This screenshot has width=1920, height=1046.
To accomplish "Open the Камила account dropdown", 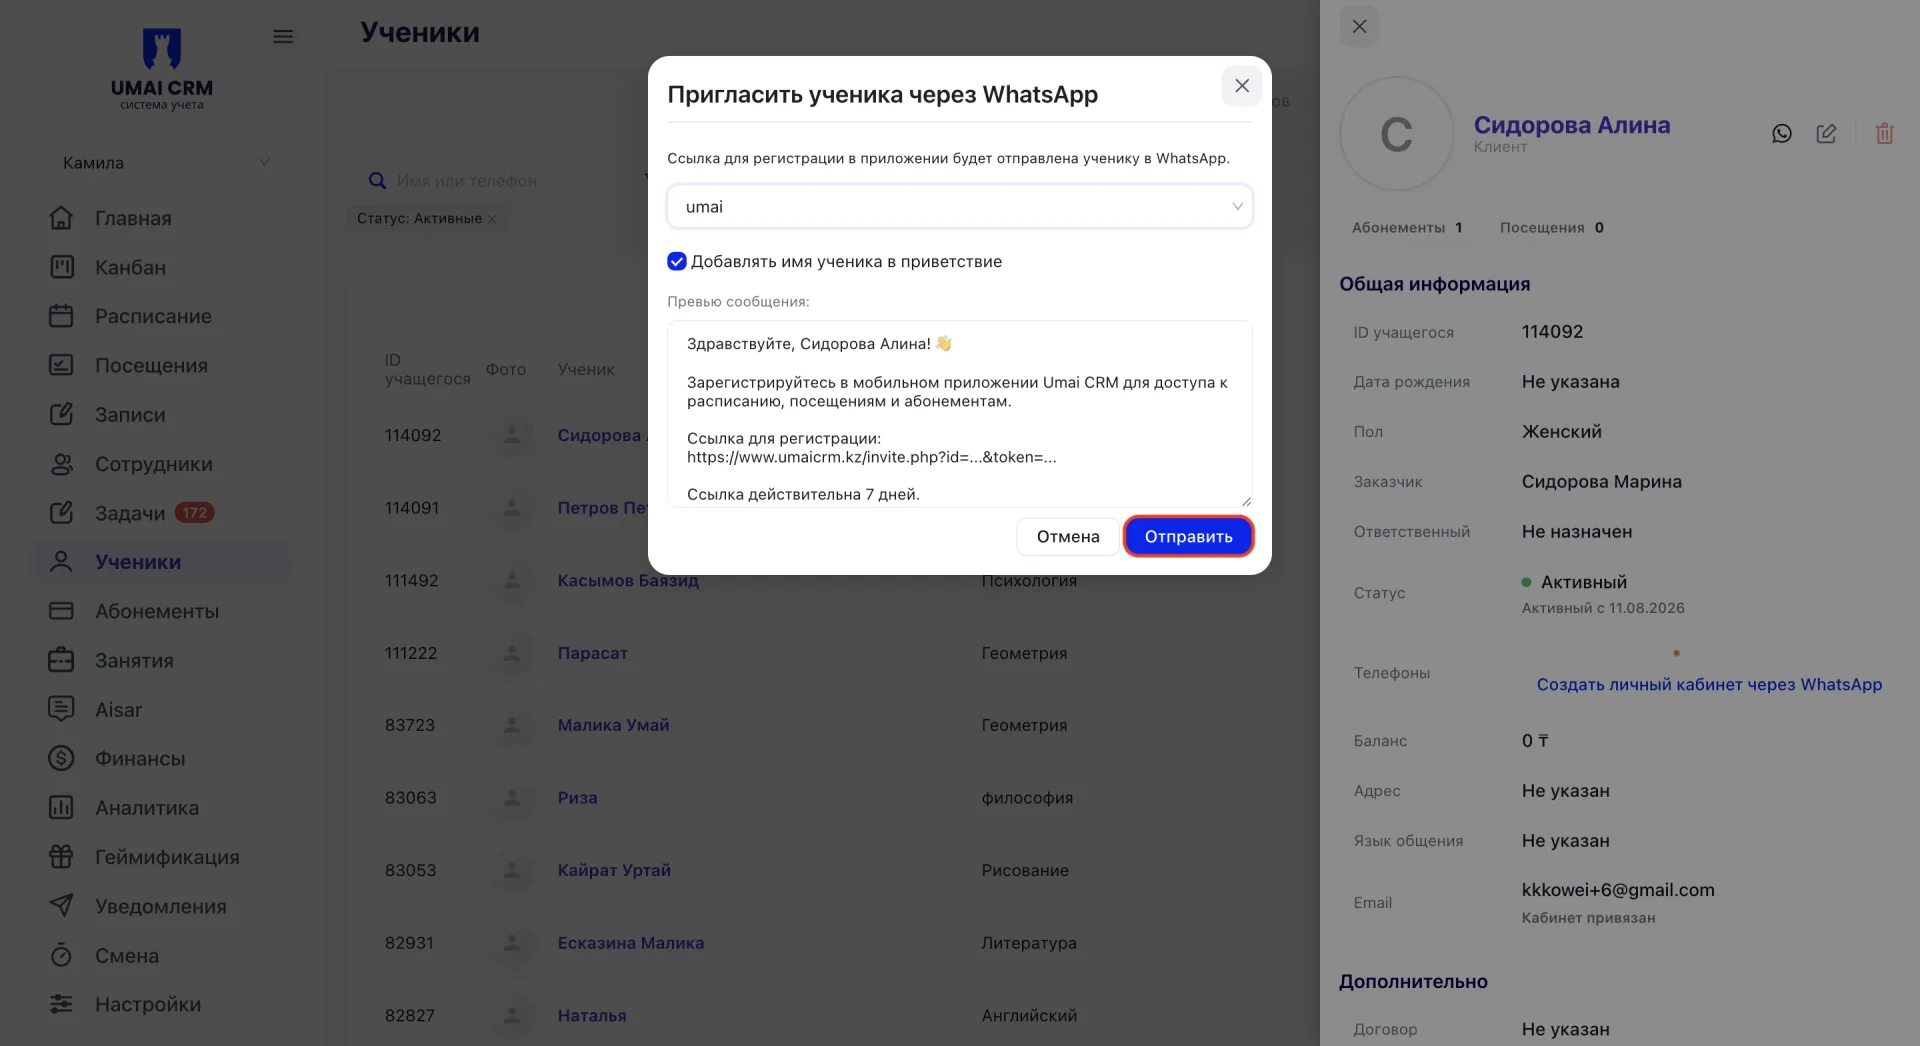I will (164, 162).
